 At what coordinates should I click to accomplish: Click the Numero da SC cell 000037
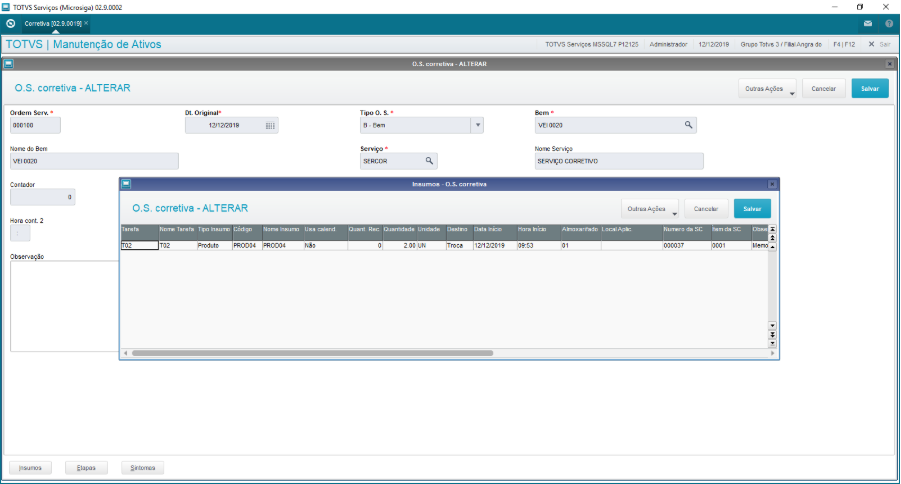(686, 245)
